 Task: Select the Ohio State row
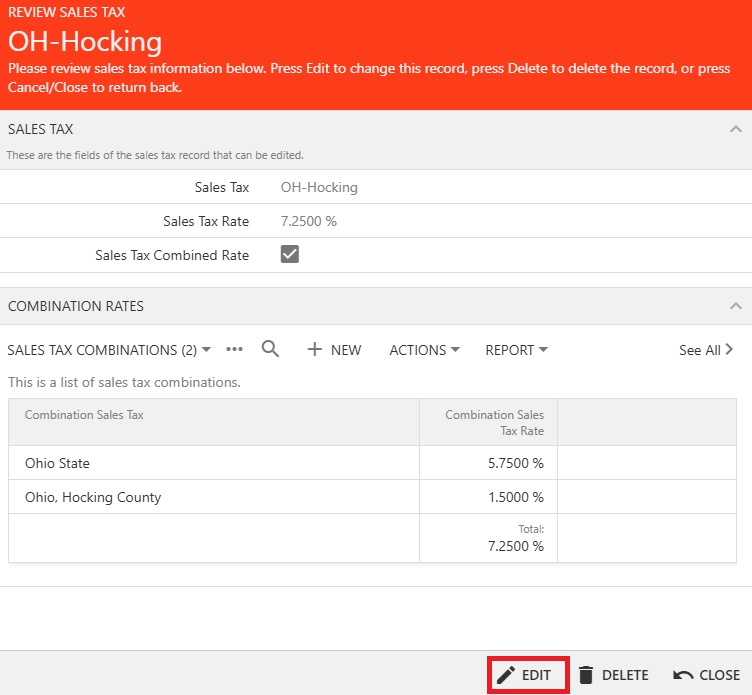point(372,463)
